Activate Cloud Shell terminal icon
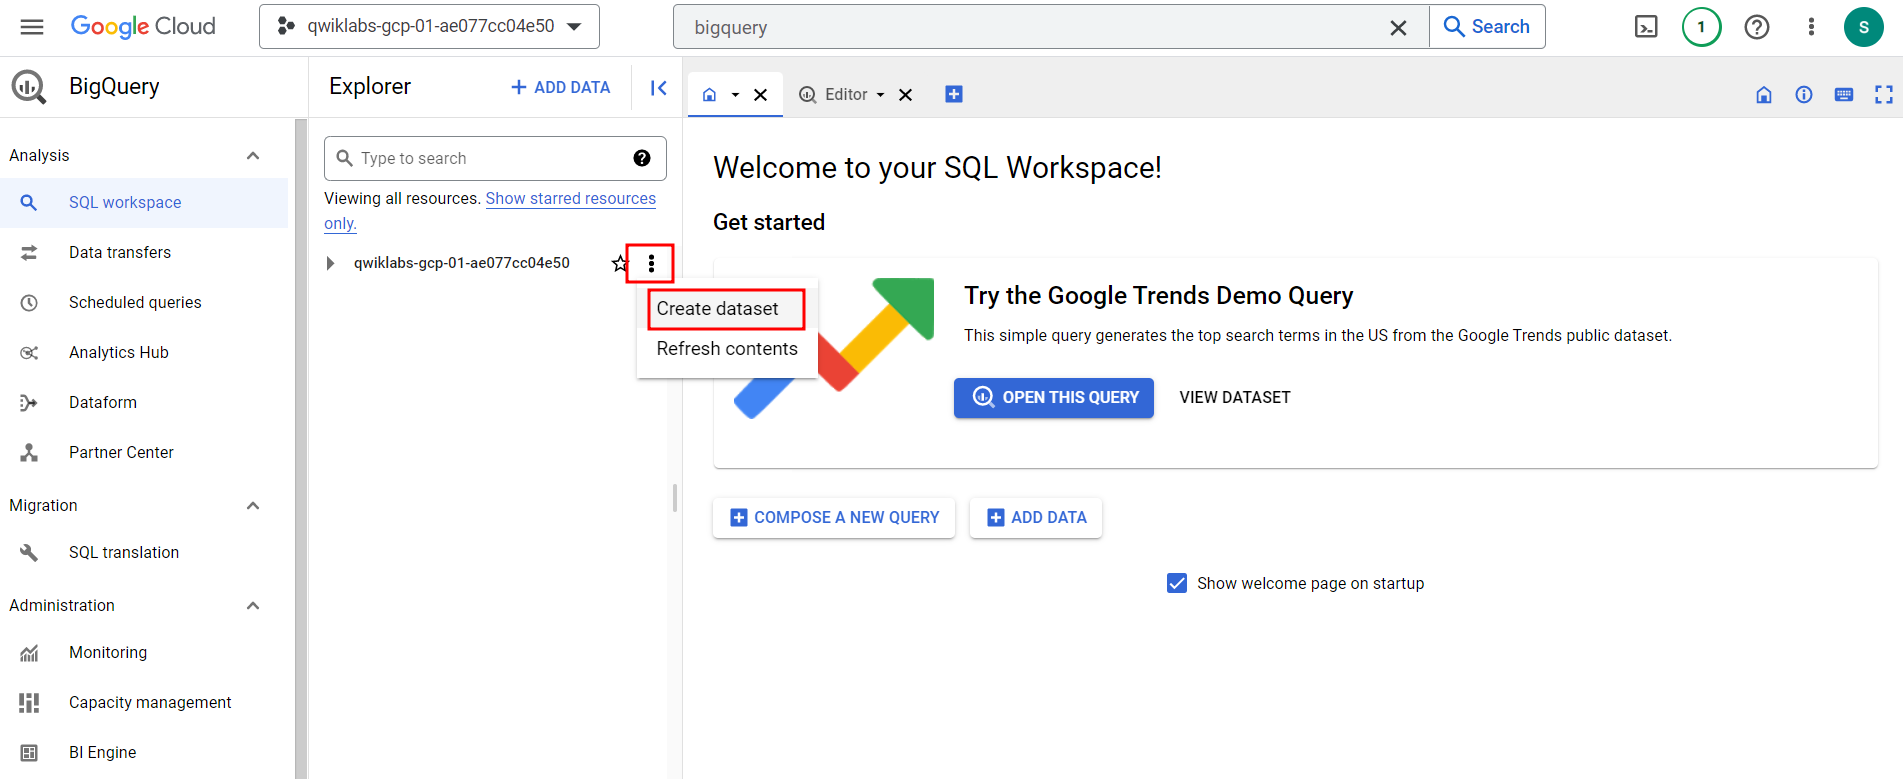Viewport: 1903px width, 779px height. pos(1646,27)
